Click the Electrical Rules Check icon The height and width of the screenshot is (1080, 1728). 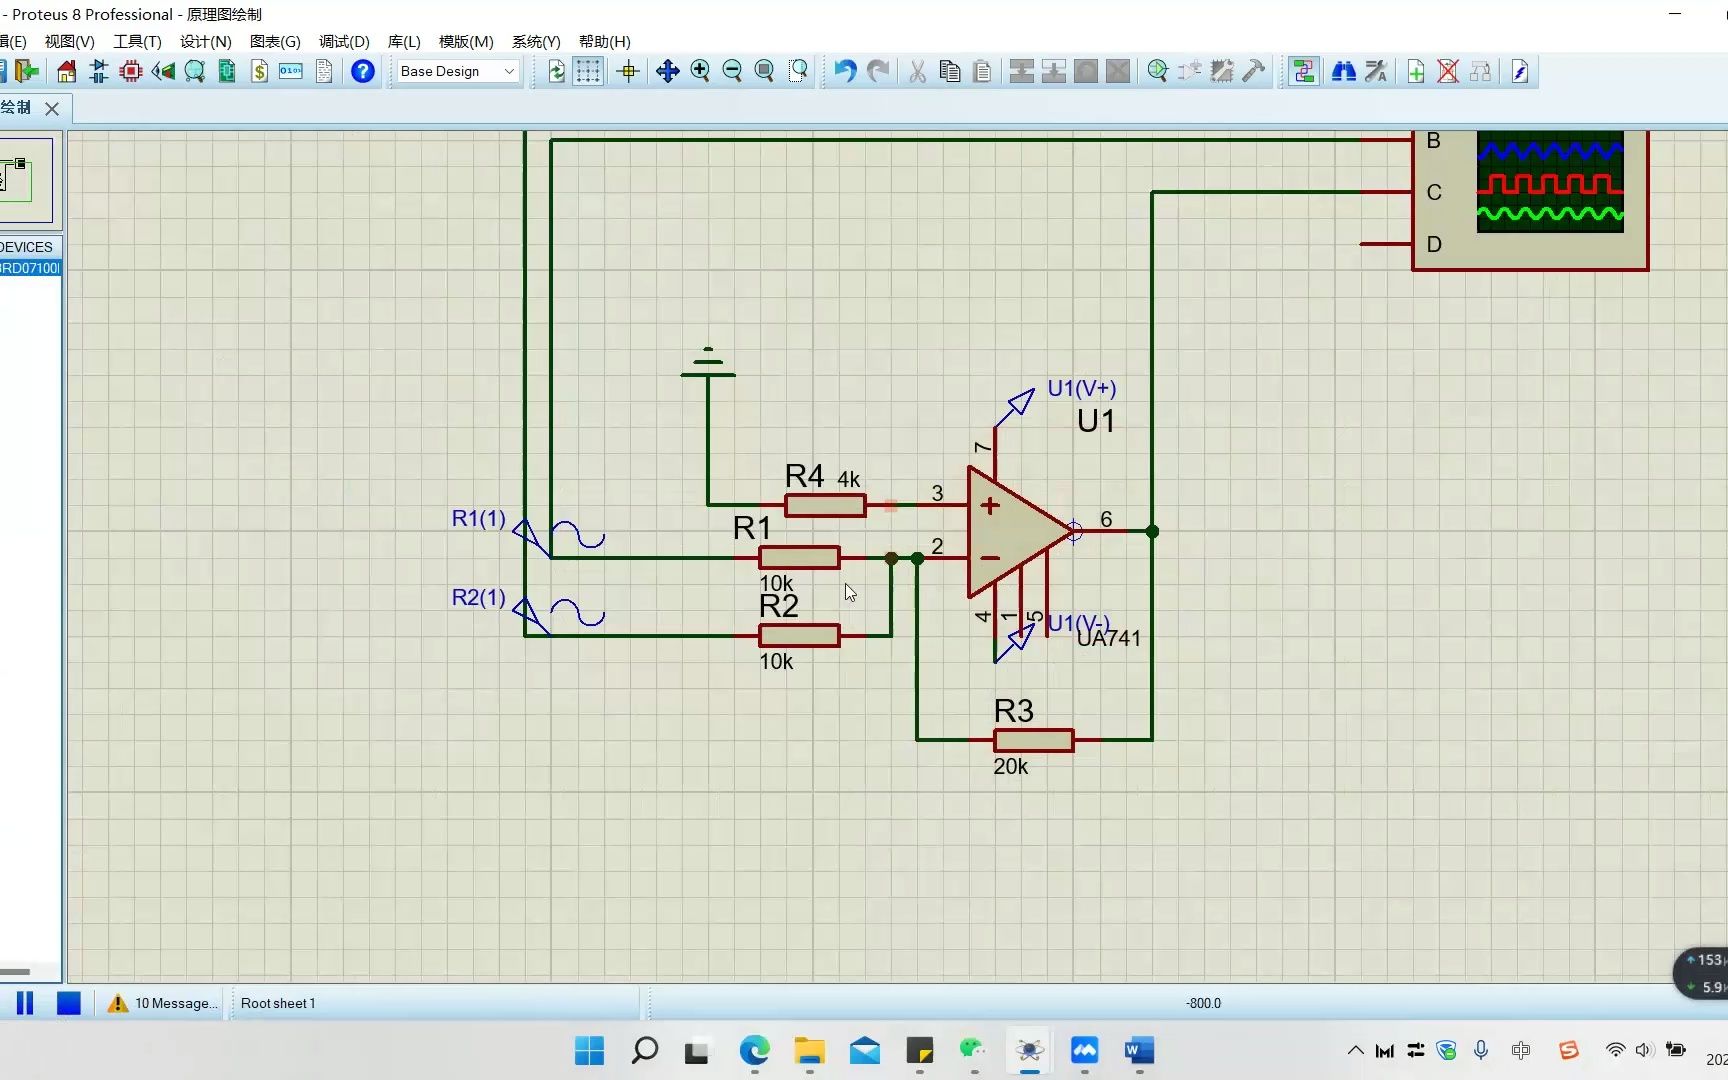click(1520, 71)
